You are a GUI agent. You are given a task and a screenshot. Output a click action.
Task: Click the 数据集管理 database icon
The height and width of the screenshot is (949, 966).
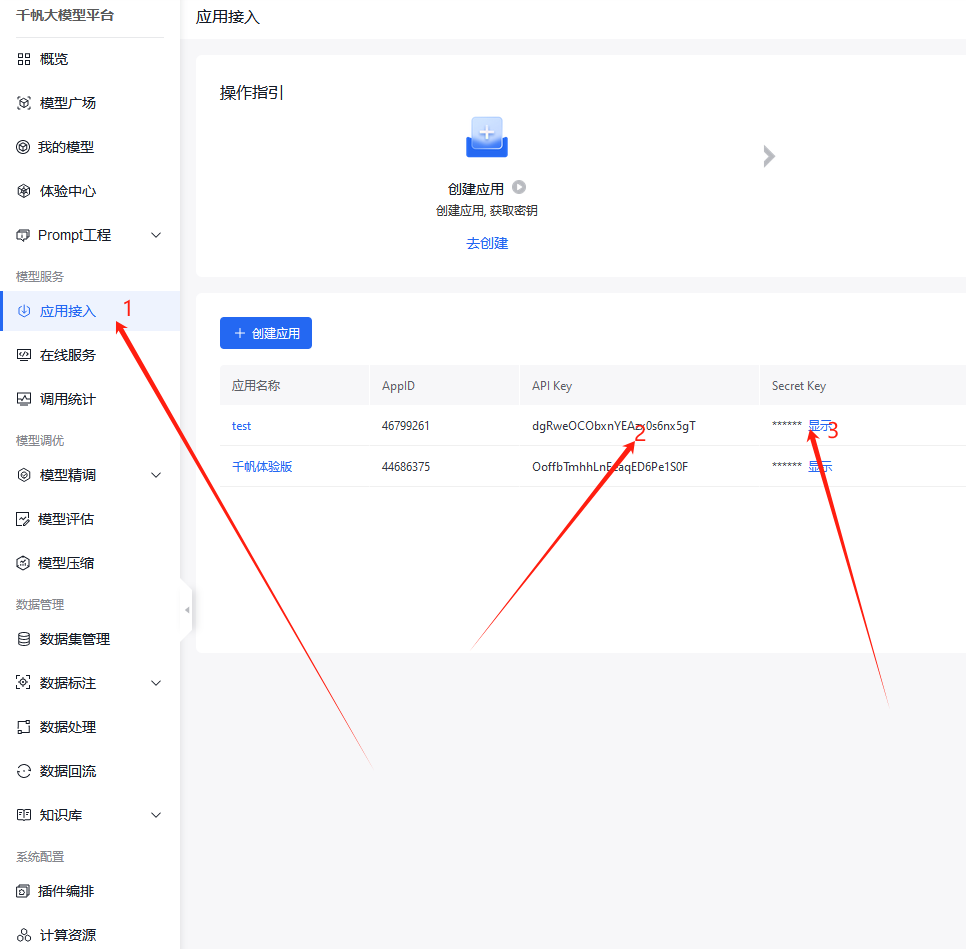pos(24,639)
